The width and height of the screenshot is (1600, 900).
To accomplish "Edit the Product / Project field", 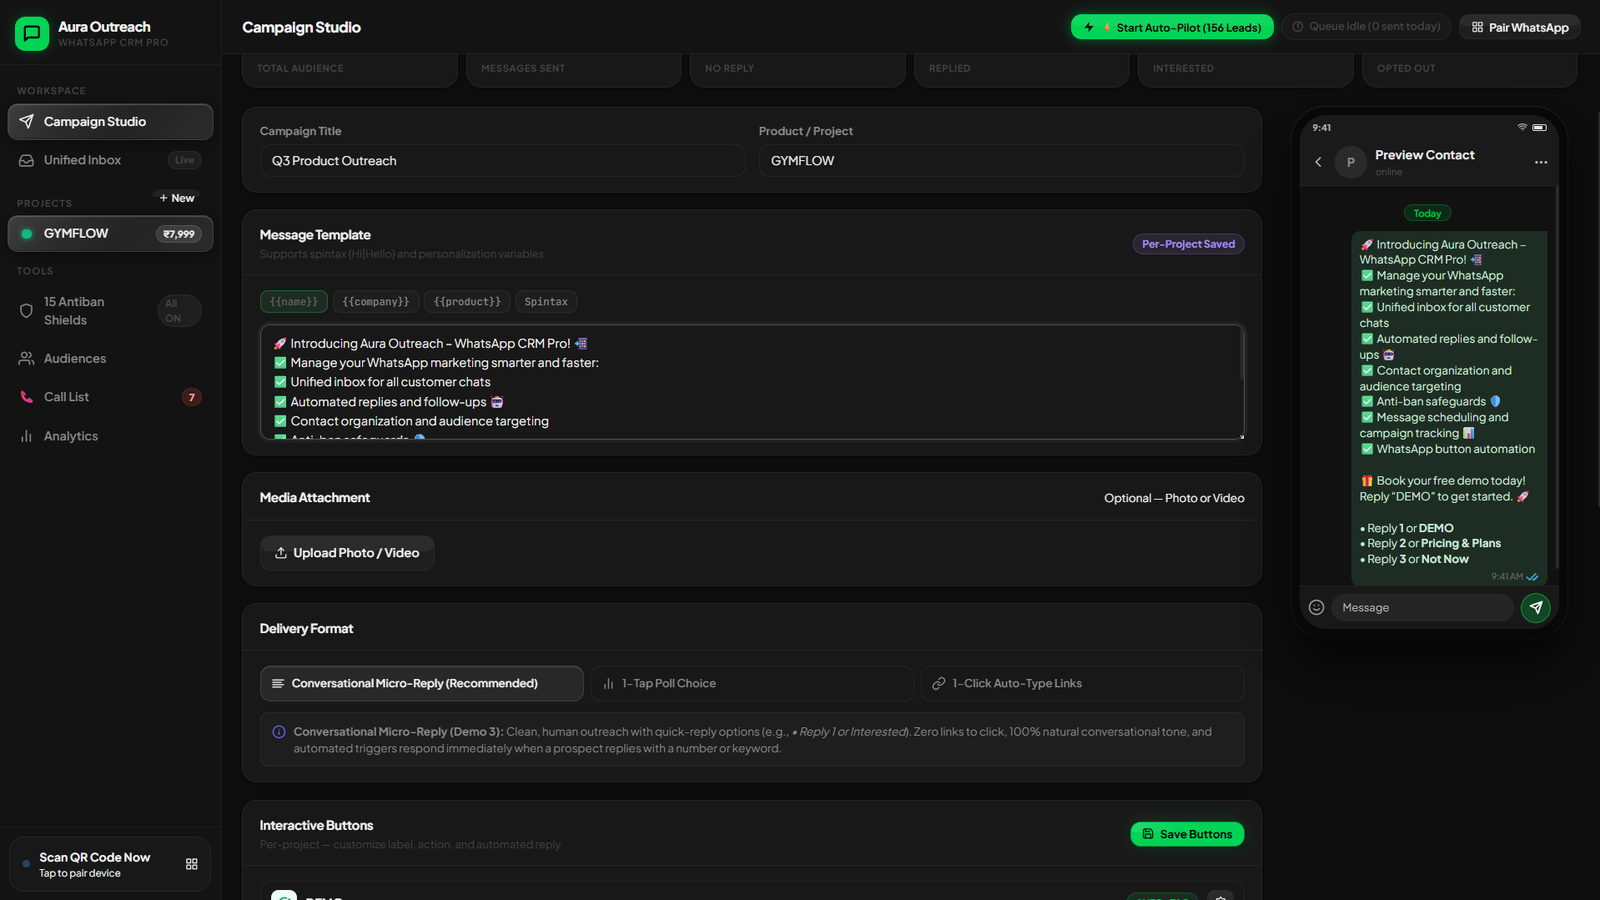I will tap(1001, 161).
